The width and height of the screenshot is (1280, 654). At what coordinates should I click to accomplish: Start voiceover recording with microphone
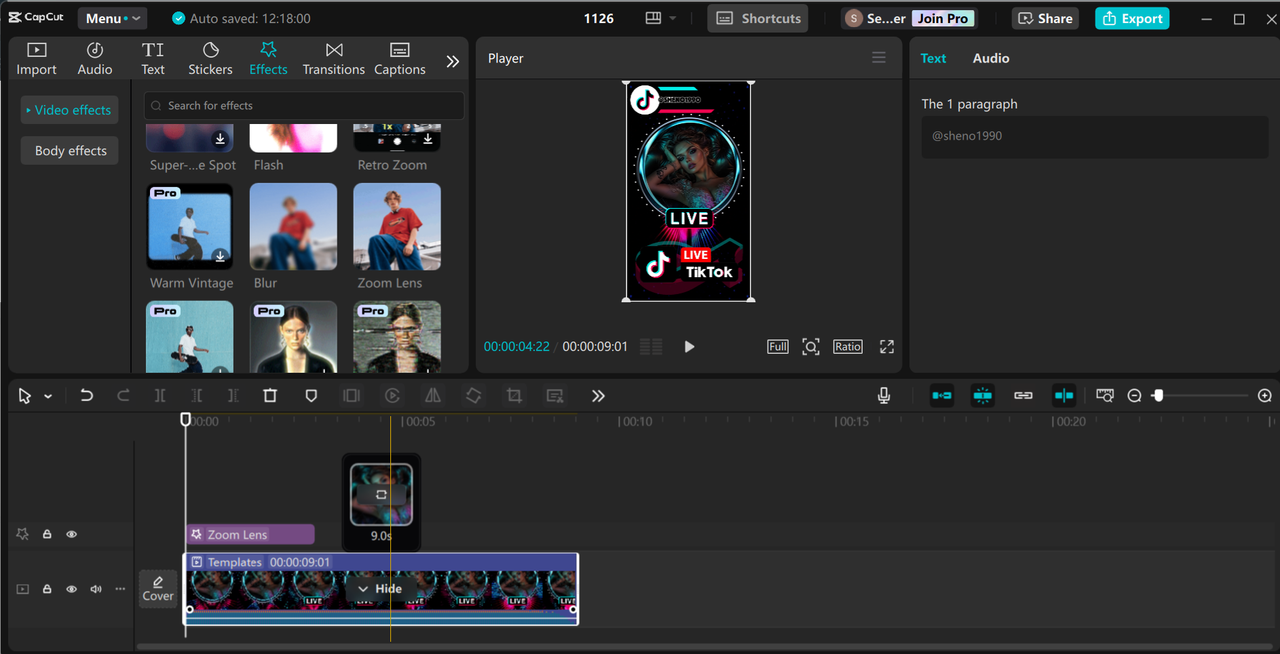point(884,396)
